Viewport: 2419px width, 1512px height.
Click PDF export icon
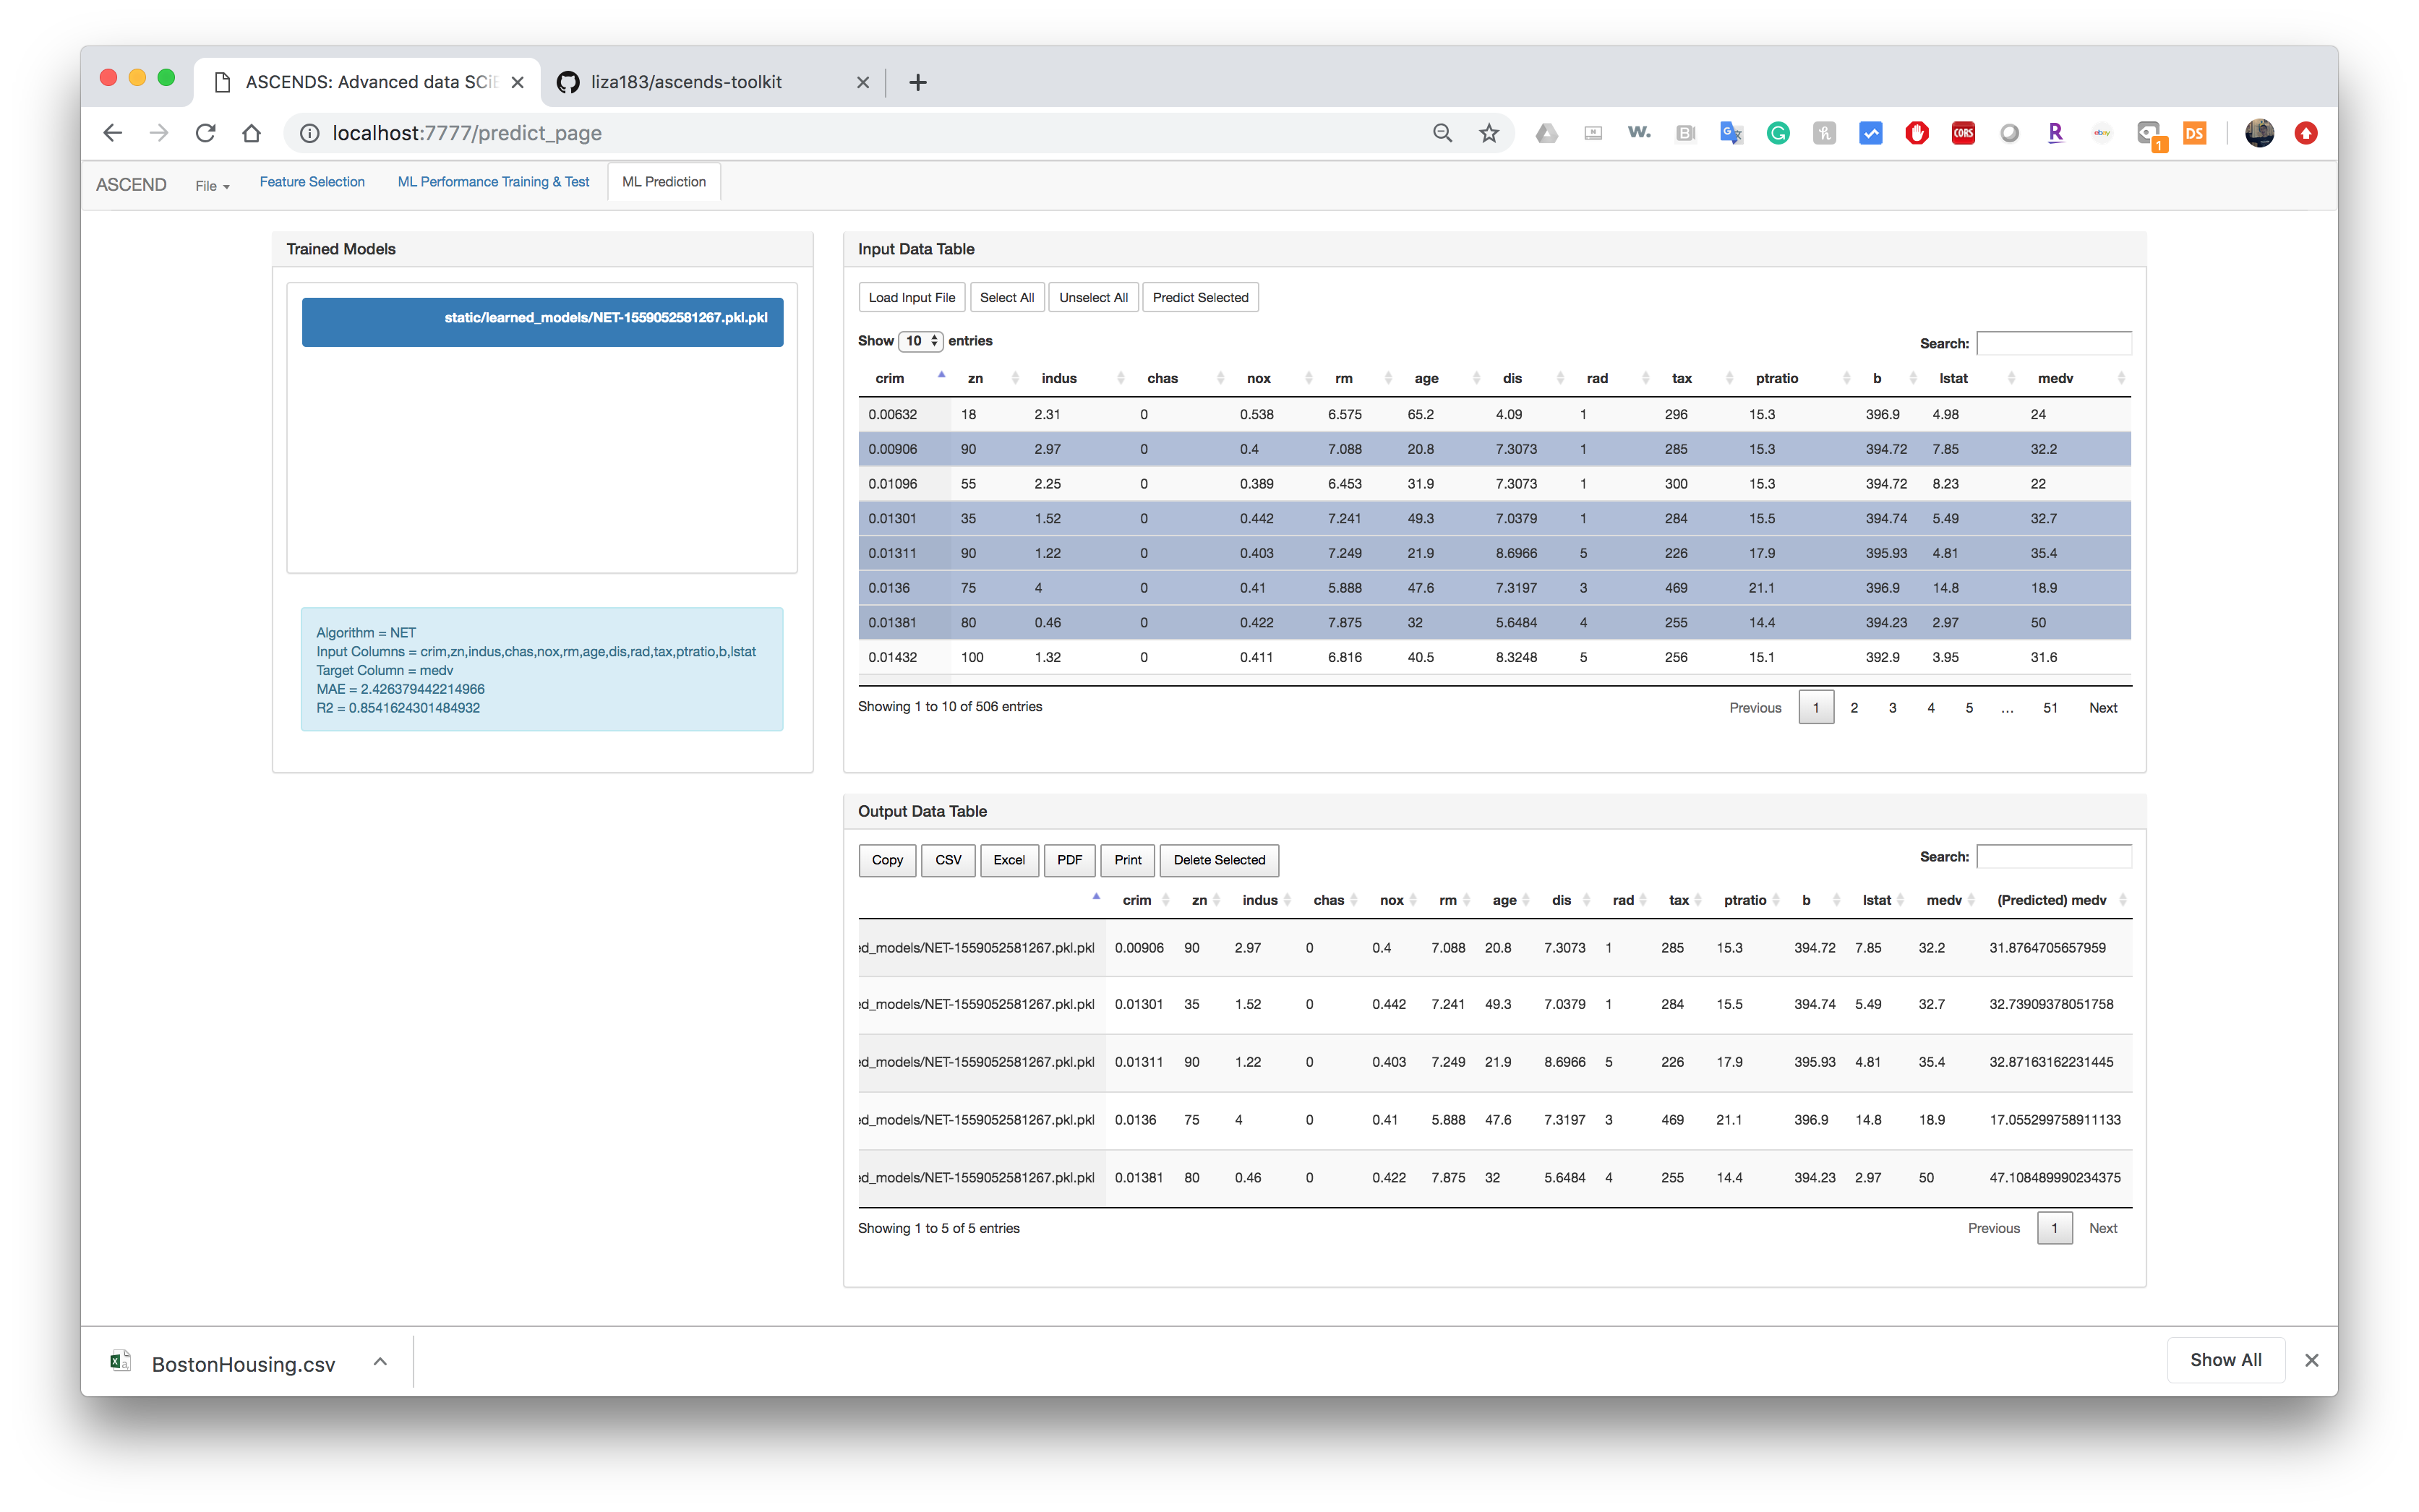click(1069, 859)
